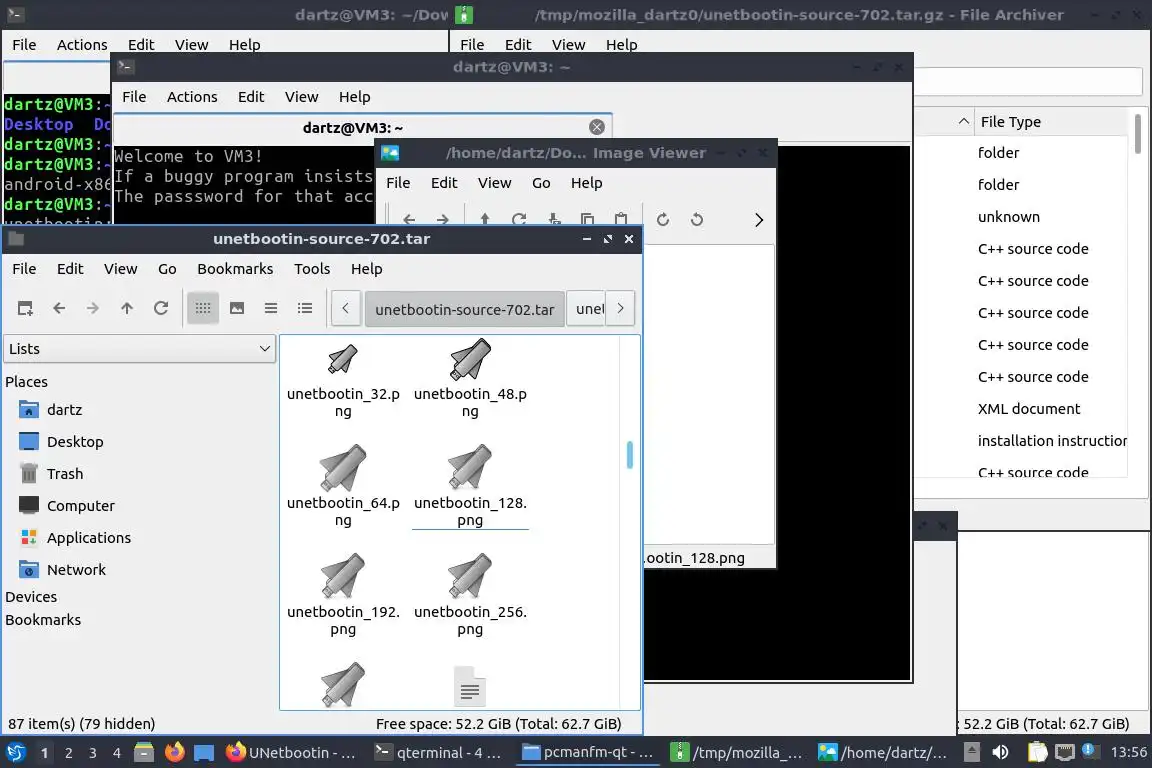Select the text document file icon
Image resolution: width=1152 pixels, height=768 pixels.
pyautogui.click(x=470, y=686)
